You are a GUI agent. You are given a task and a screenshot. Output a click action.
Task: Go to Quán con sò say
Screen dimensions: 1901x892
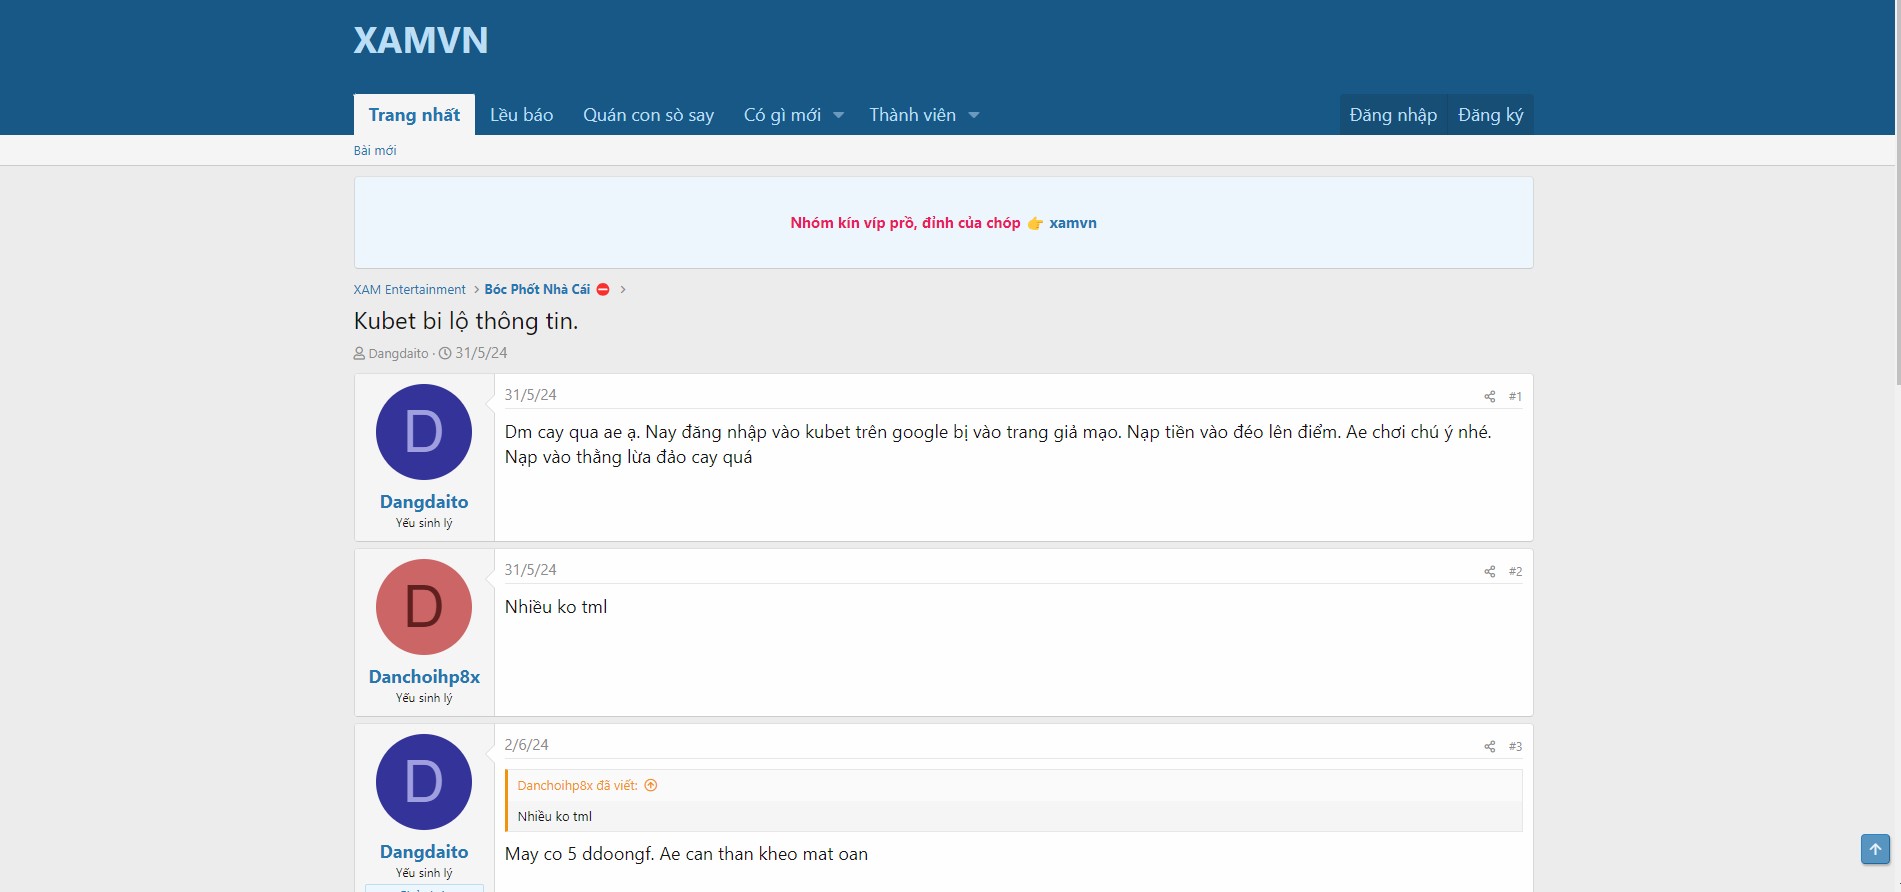tap(648, 115)
